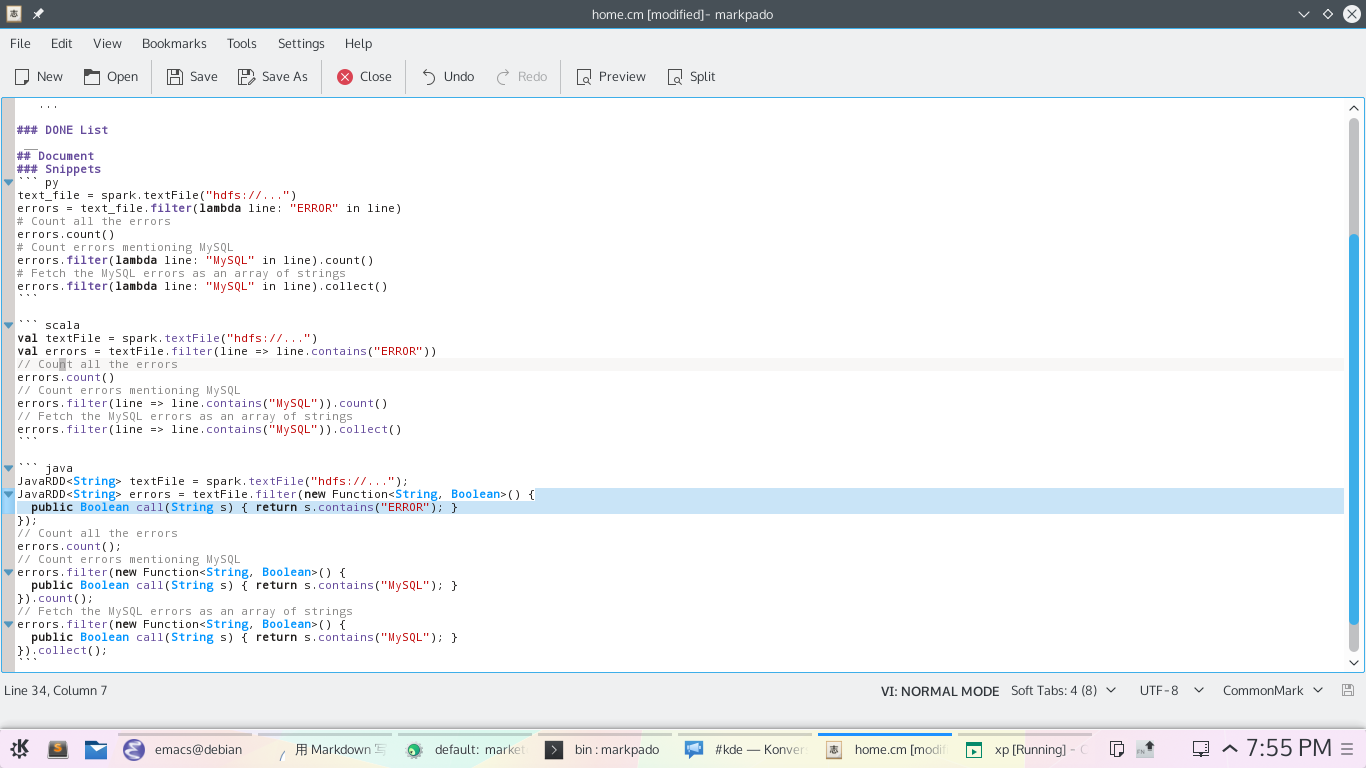Click the 'errors.count();' line in the java block
This screenshot has height=768, width=1366.
coord(69,546)
